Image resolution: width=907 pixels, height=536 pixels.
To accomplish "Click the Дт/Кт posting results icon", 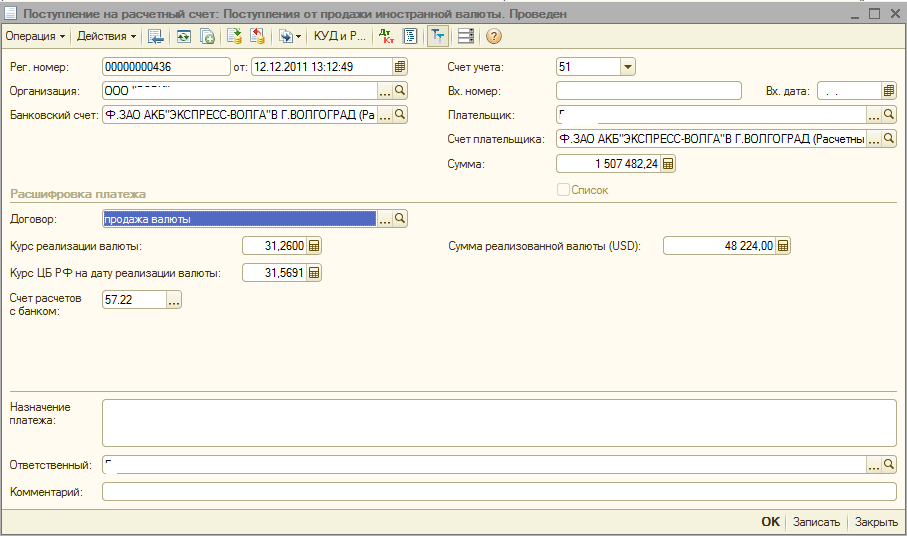I will [387, 36].
